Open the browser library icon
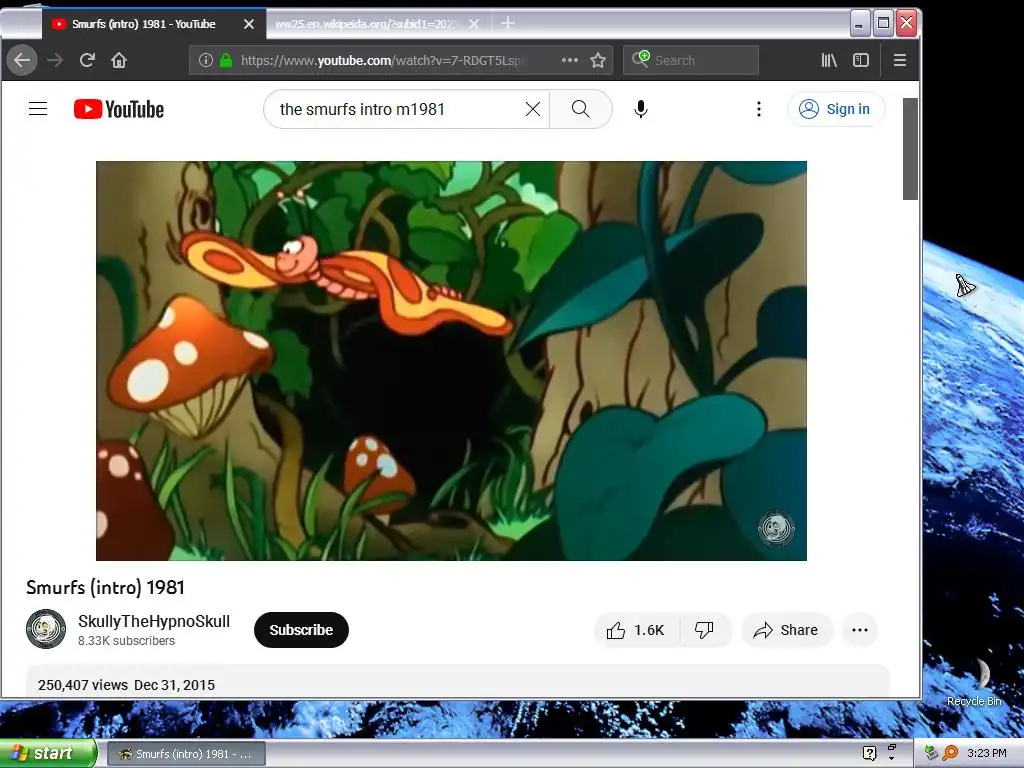Image resolution: width=1024 pixels, height=768 pixels. point(829,60)
